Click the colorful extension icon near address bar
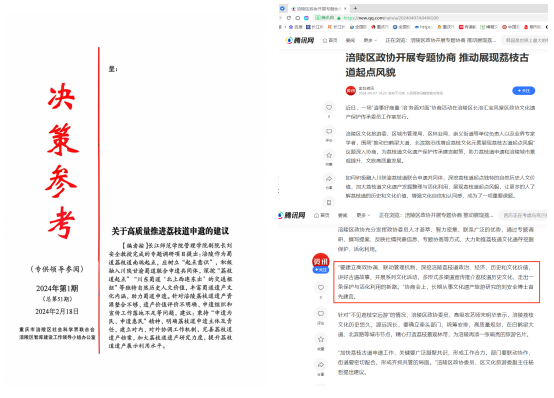 306,18
